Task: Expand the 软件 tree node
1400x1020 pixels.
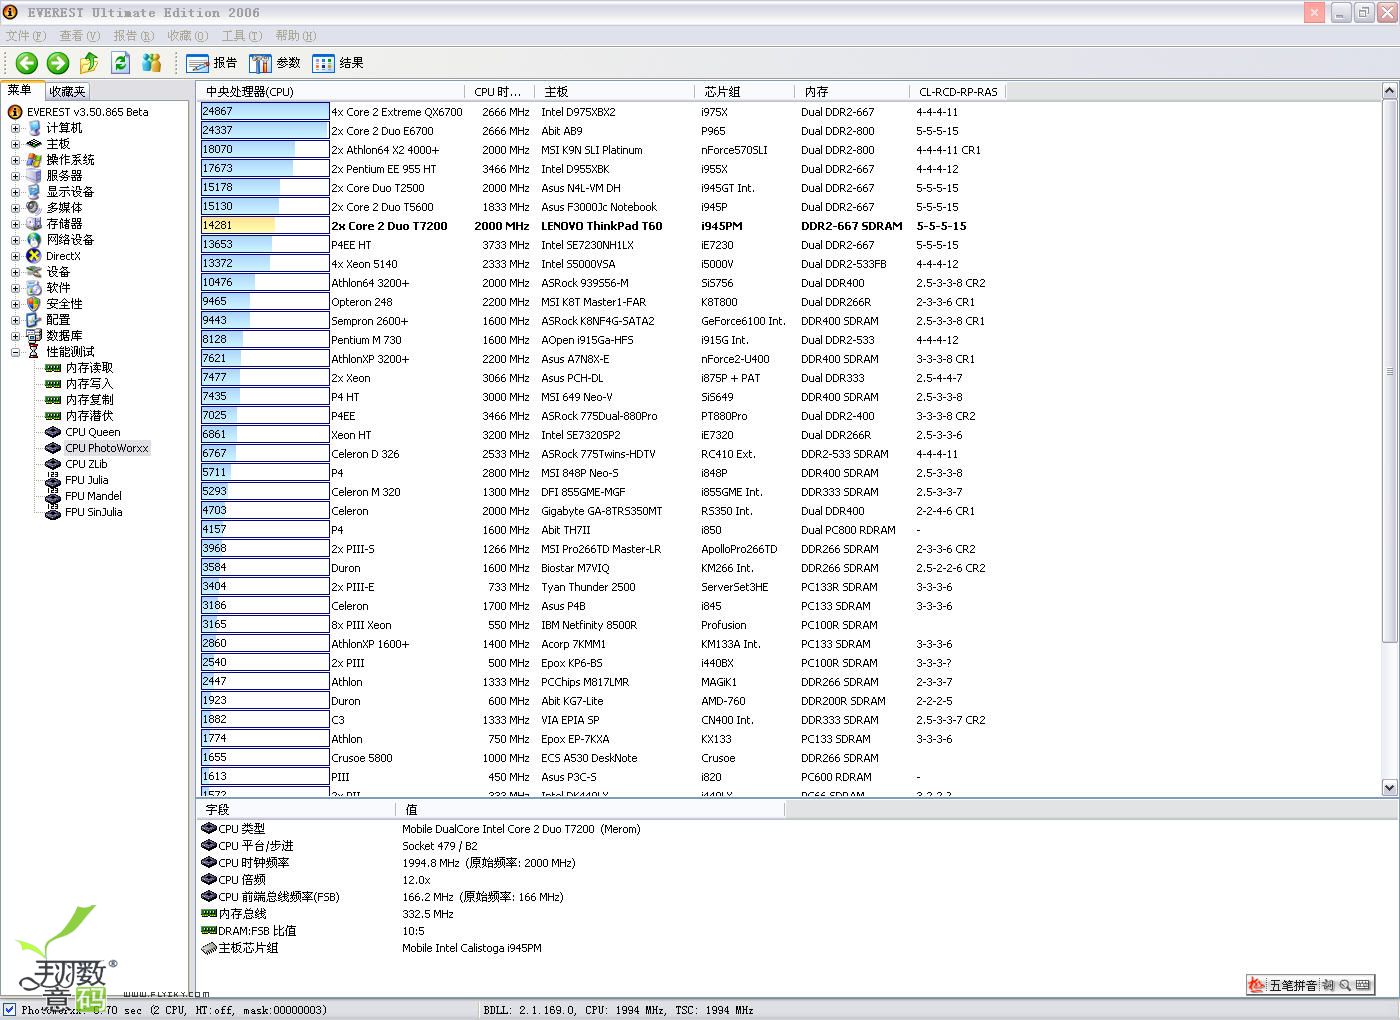Action: pyautogui.click(x=15, y=288)
